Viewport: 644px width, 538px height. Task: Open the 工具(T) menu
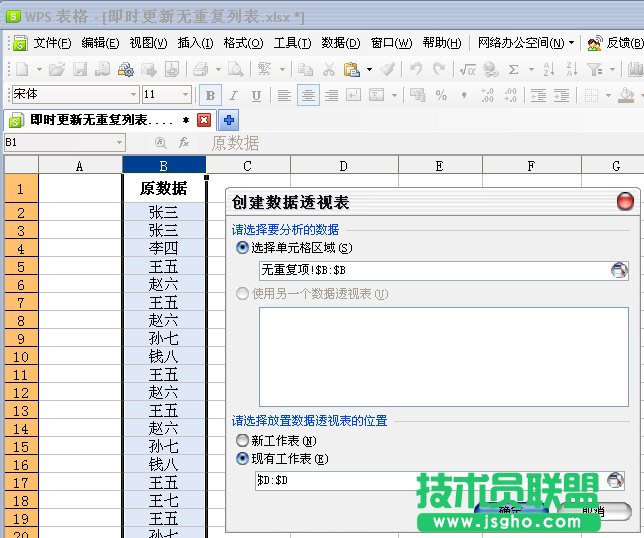pos(292,43)
